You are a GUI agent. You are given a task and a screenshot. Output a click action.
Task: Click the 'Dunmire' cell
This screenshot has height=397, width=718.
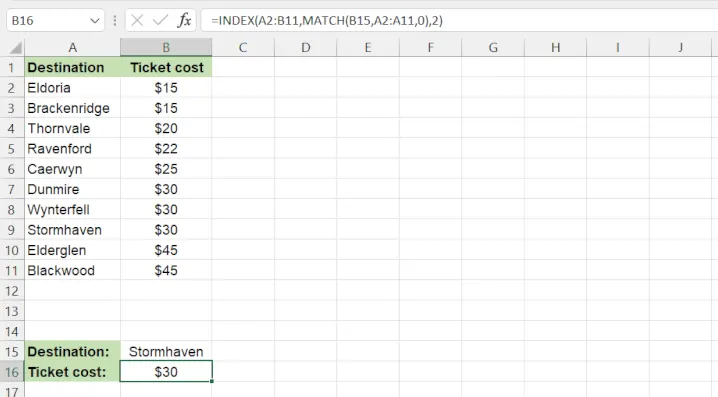[72, 190]
